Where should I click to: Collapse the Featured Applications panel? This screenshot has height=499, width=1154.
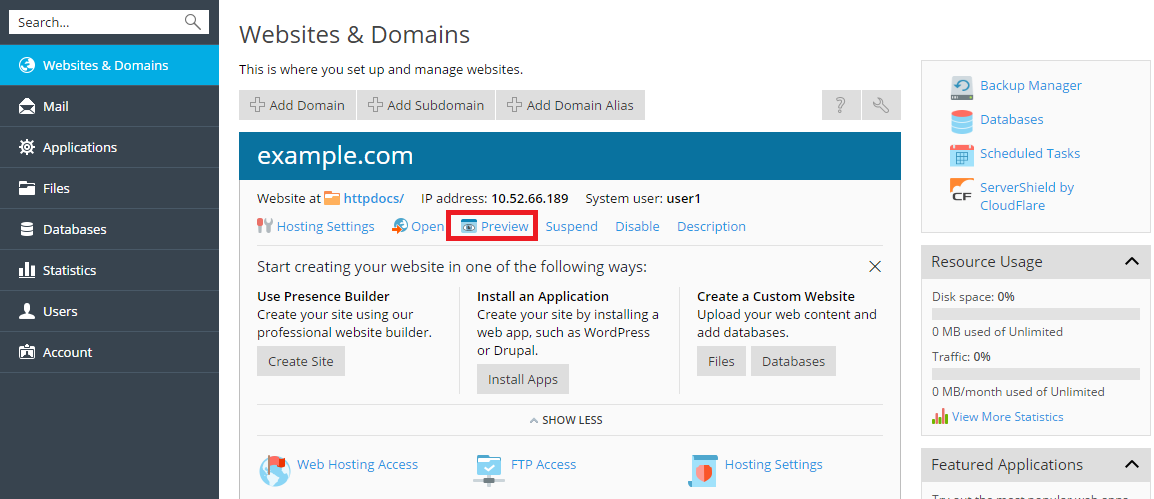click(x=1131, y=465)
